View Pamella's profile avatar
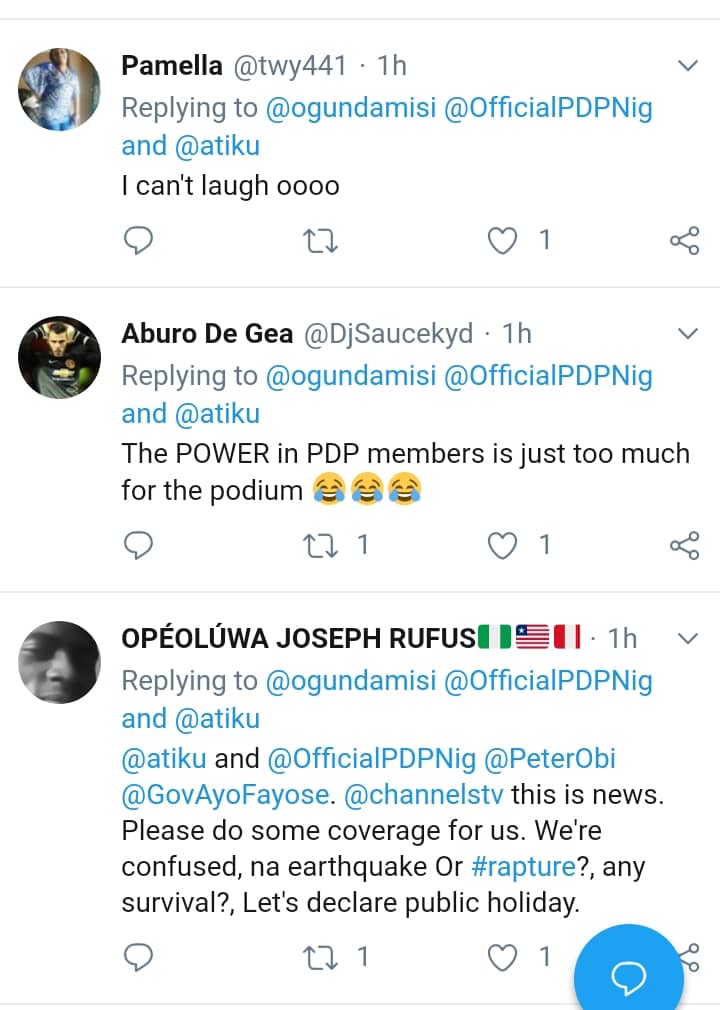The width and height of the screenshot is (720, 1010). pos(60,89)
